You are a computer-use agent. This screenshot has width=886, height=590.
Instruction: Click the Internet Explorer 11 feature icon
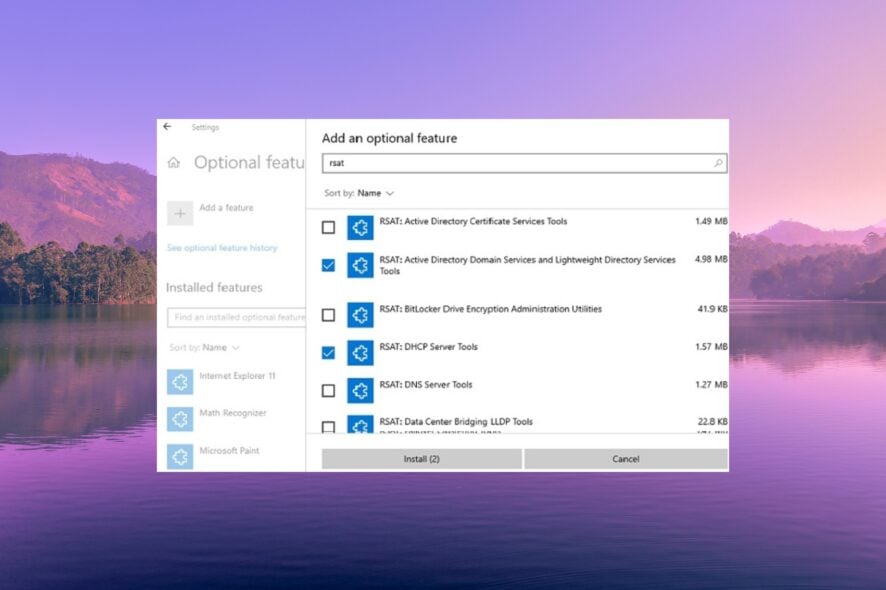pyautogui.click(x=180, y=381)
